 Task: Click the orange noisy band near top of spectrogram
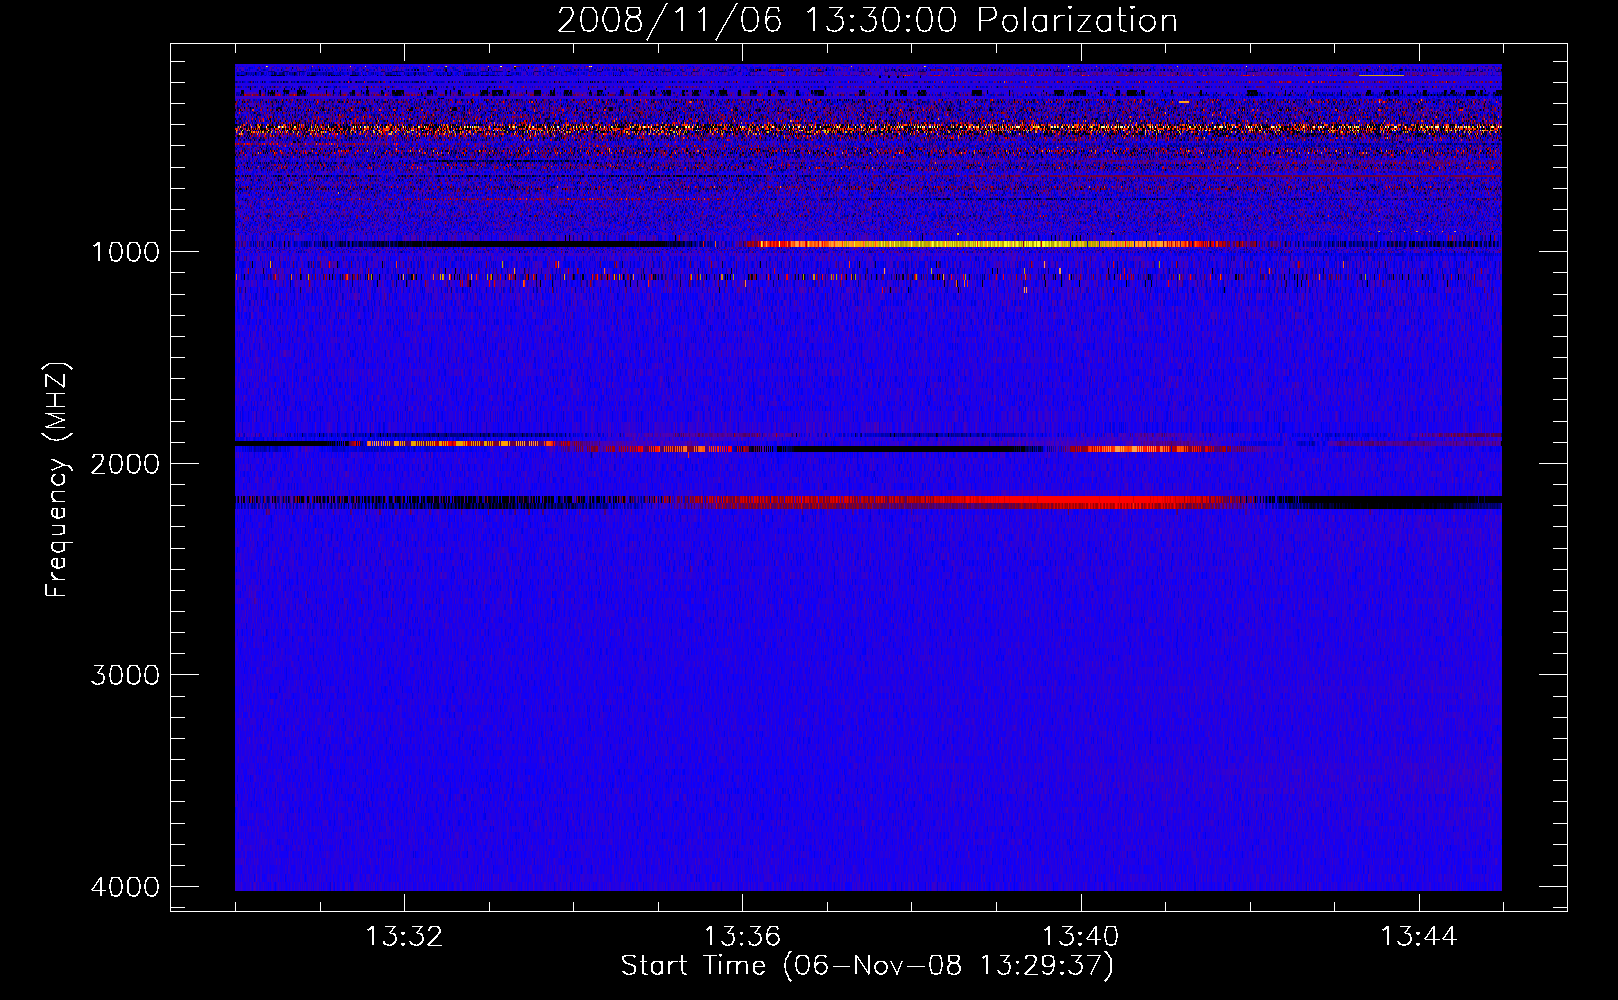coord(868,129)
